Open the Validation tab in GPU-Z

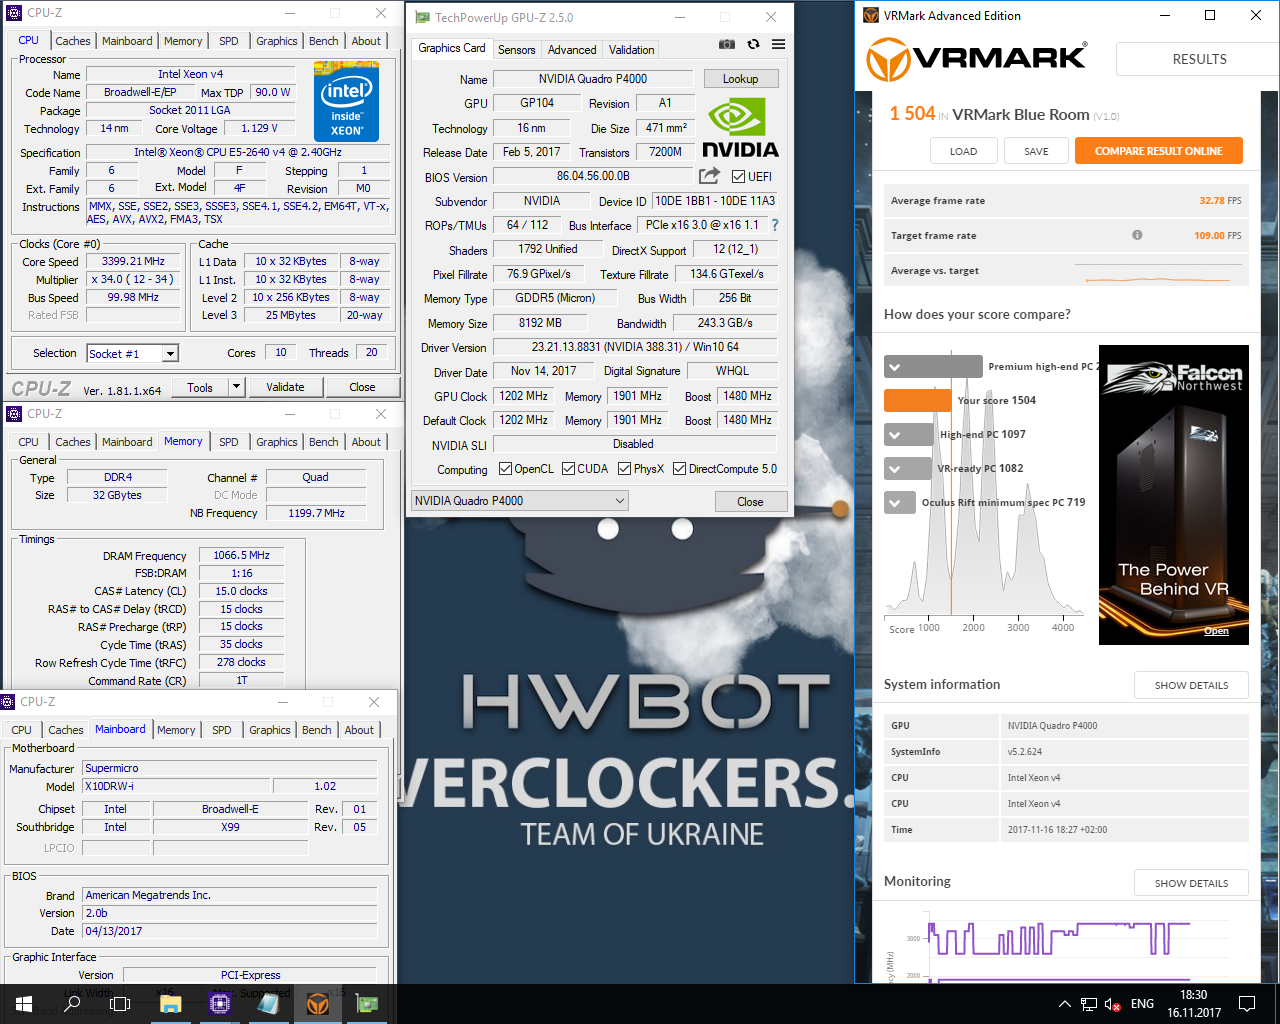632,49
